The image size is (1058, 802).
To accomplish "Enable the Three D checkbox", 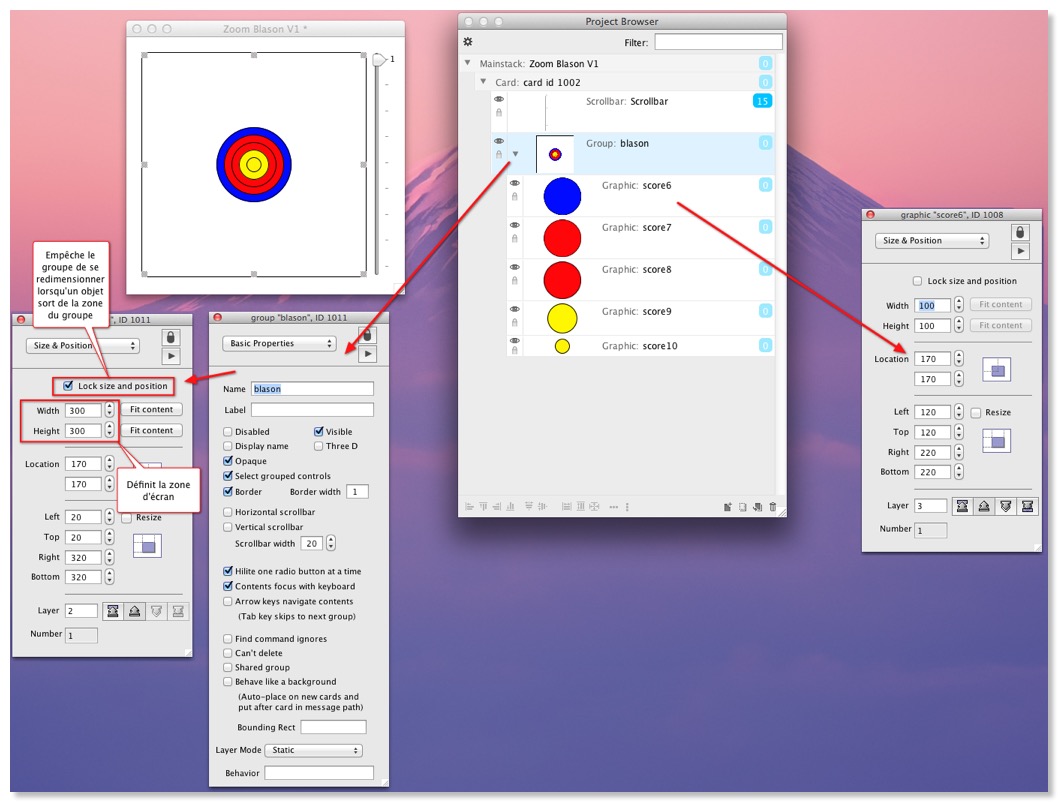I will click(x=319, y=446).
